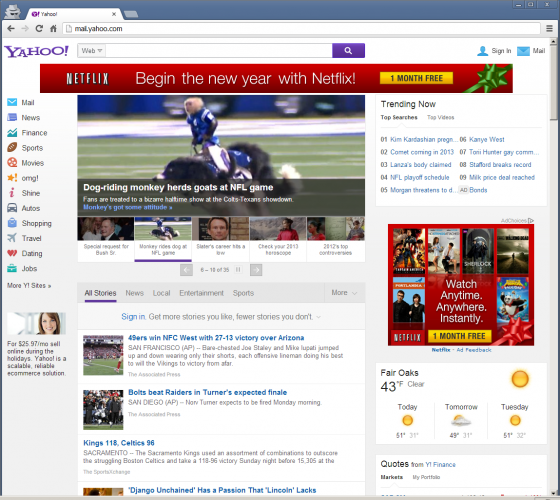Select the All Stories tab

[100, 293]
